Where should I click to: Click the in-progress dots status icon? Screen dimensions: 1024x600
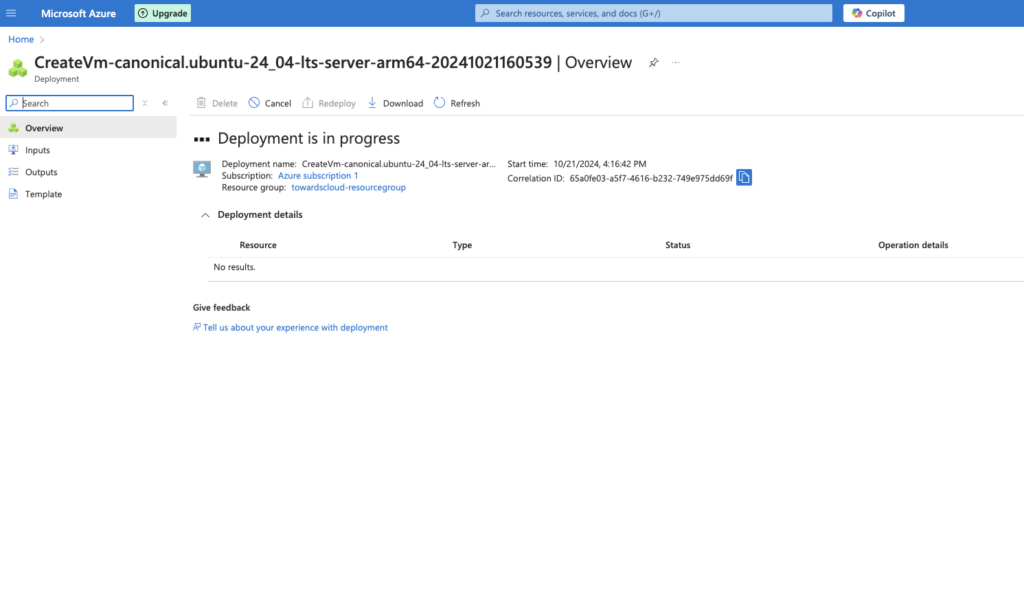202,139
